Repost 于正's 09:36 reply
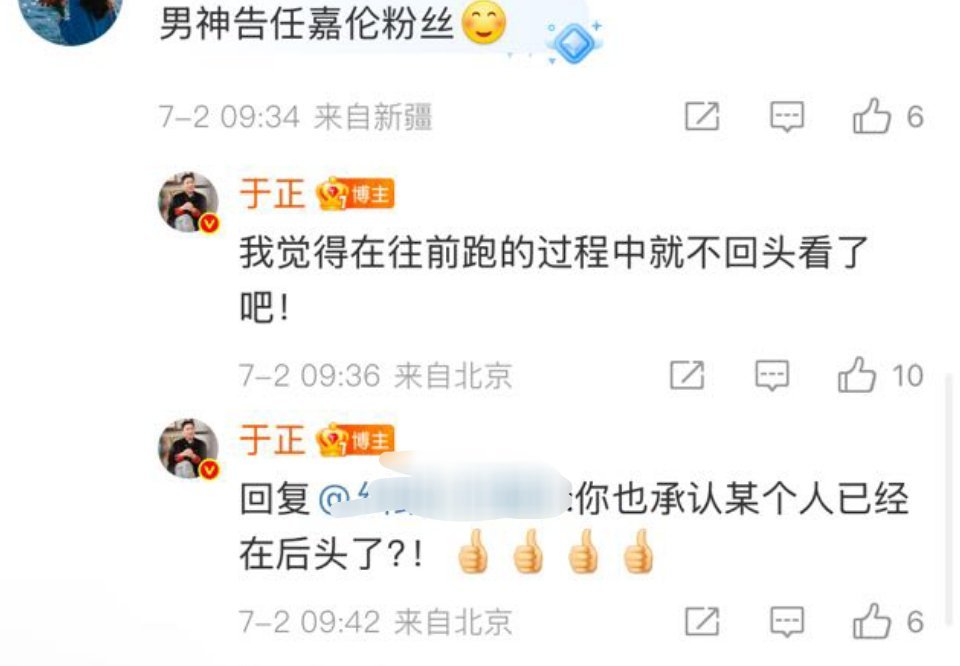 coord(687,375)
